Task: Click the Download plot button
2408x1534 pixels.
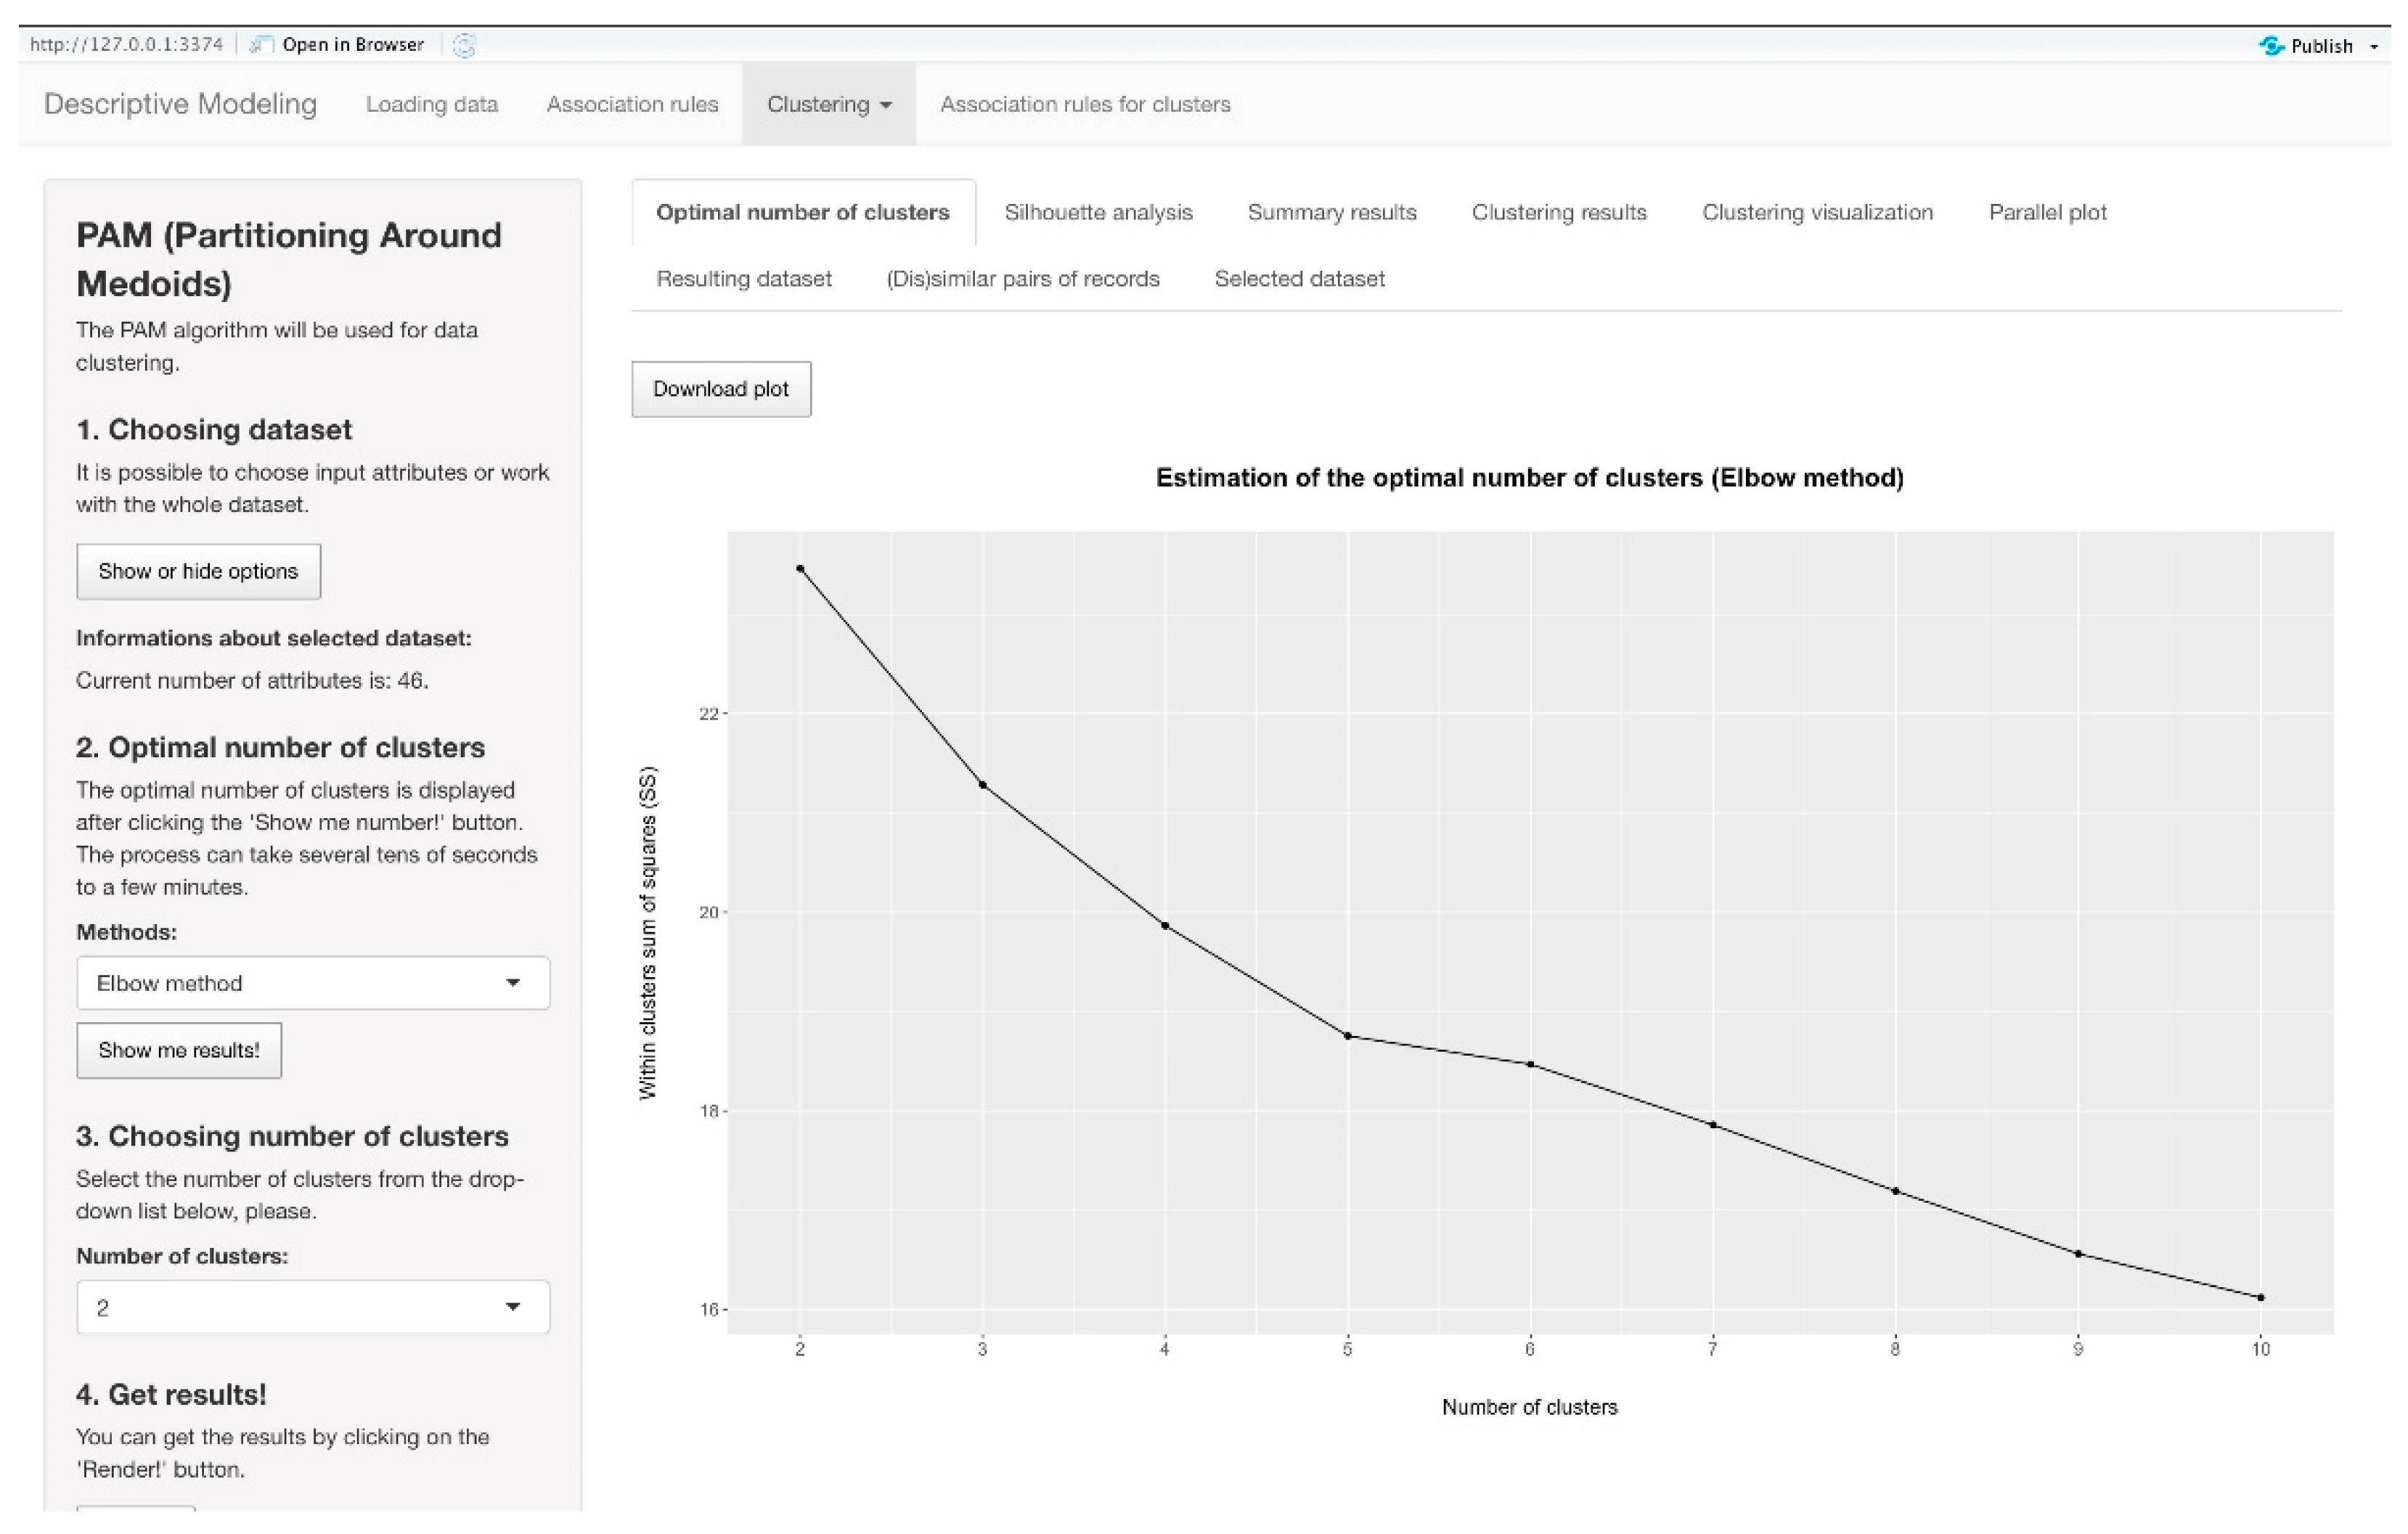Action: click(x=720, y=389)
